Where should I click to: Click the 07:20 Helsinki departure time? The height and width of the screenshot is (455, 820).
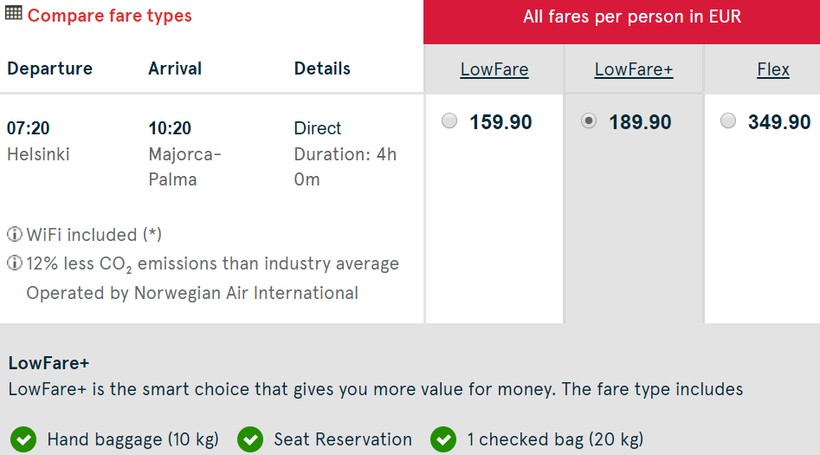29,128
